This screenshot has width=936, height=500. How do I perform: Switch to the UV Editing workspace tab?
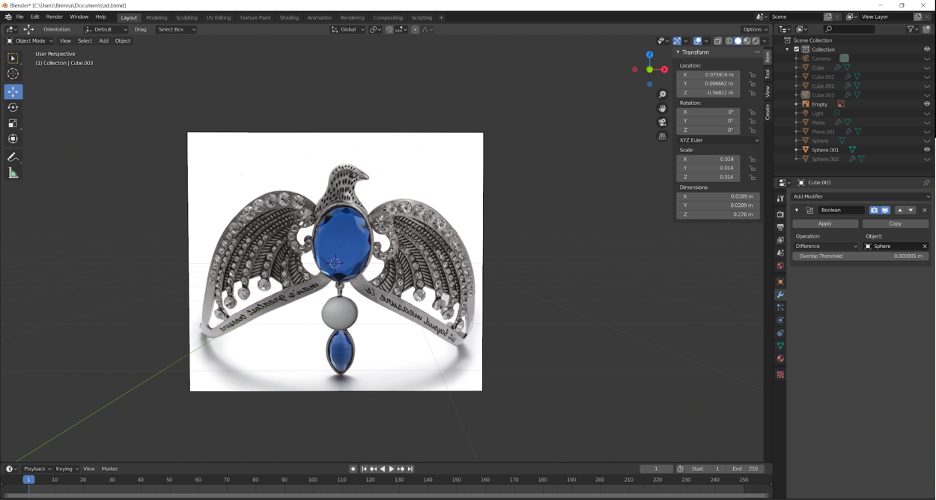pos(218,17)
